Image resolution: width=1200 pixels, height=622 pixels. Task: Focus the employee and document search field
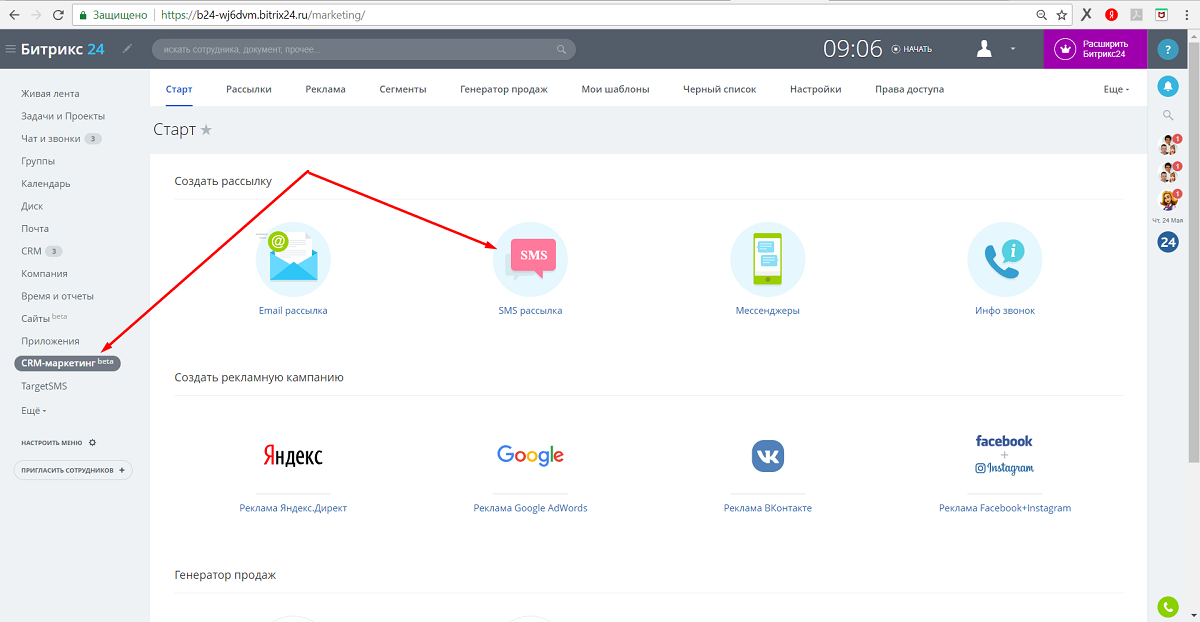(364, 49)
